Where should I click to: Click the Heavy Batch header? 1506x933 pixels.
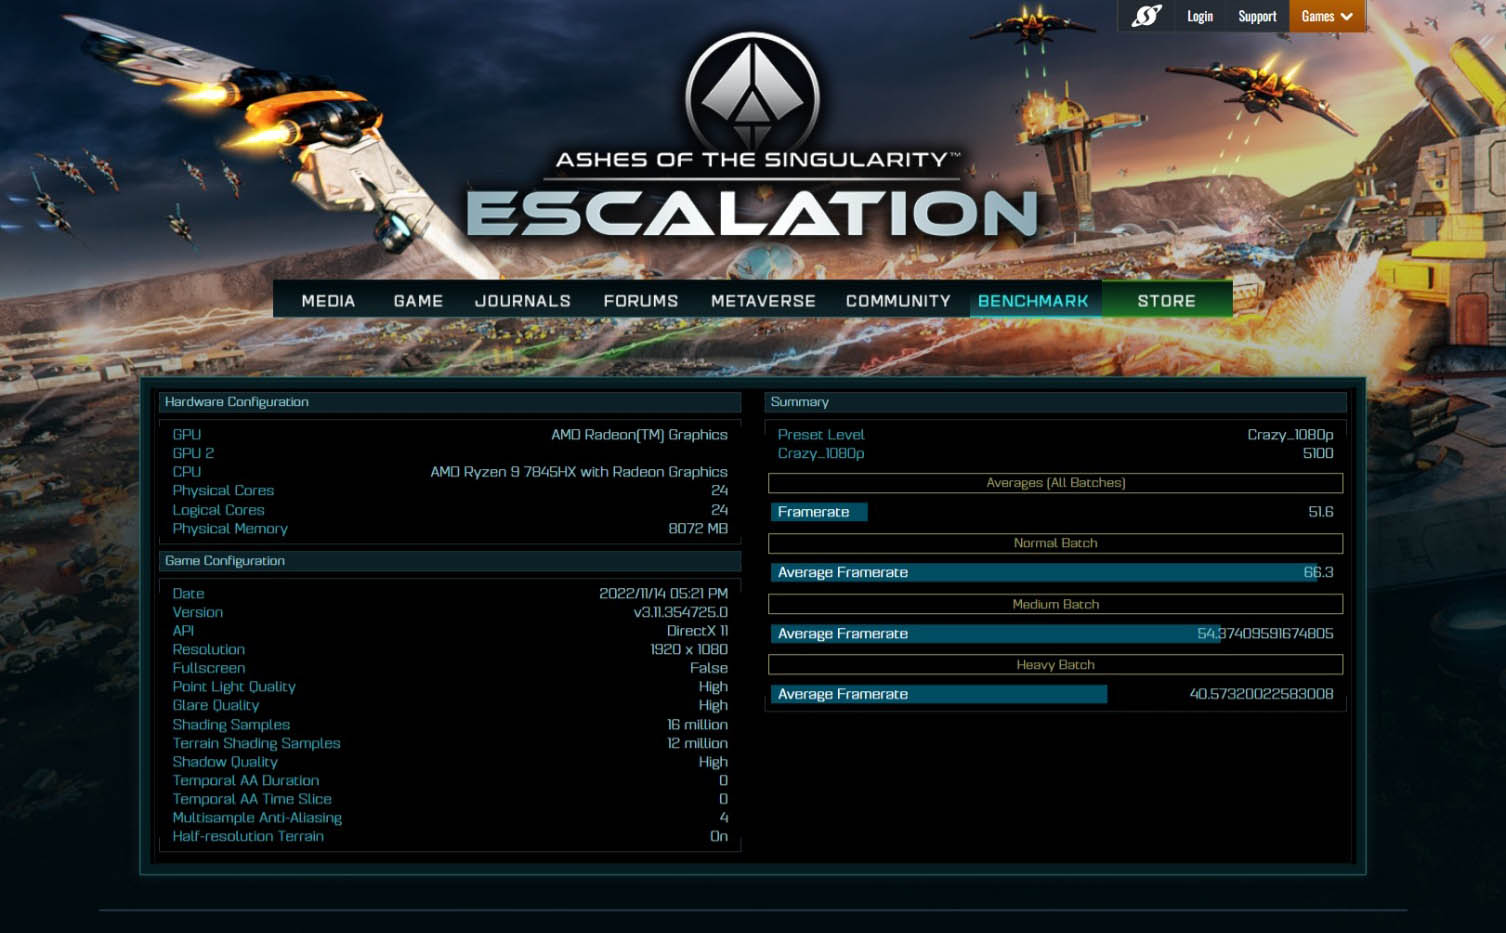[1055, 665]
